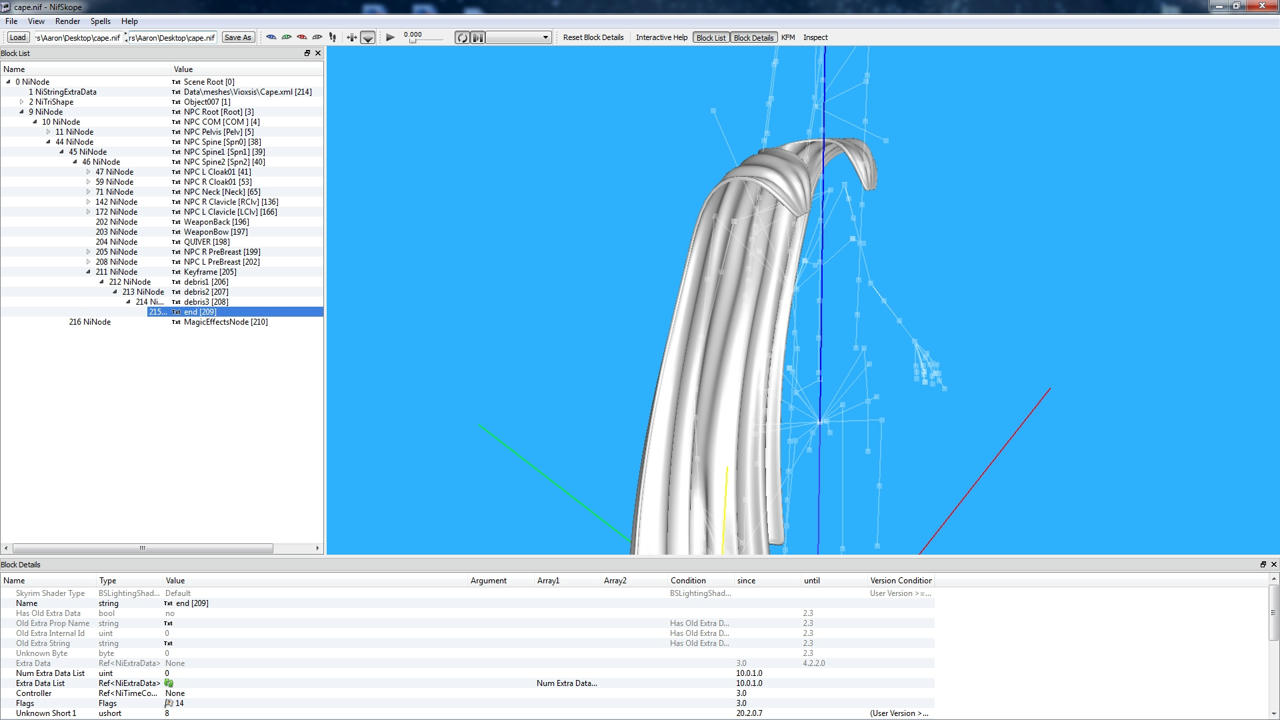Float the Block Details panel
The width and height of the screenshot is (1280, 720).
tap(1262, 564)
